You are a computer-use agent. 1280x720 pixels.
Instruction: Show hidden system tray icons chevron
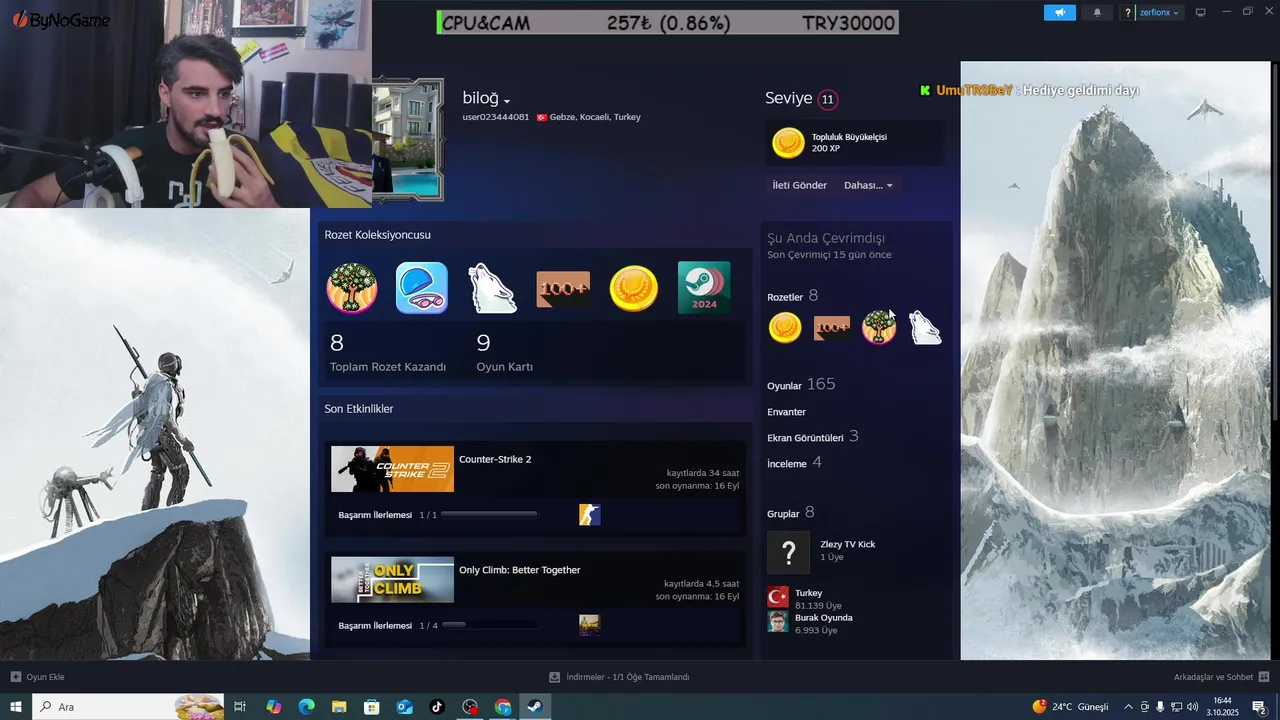pyautogui.click(x=1128, y=707)
